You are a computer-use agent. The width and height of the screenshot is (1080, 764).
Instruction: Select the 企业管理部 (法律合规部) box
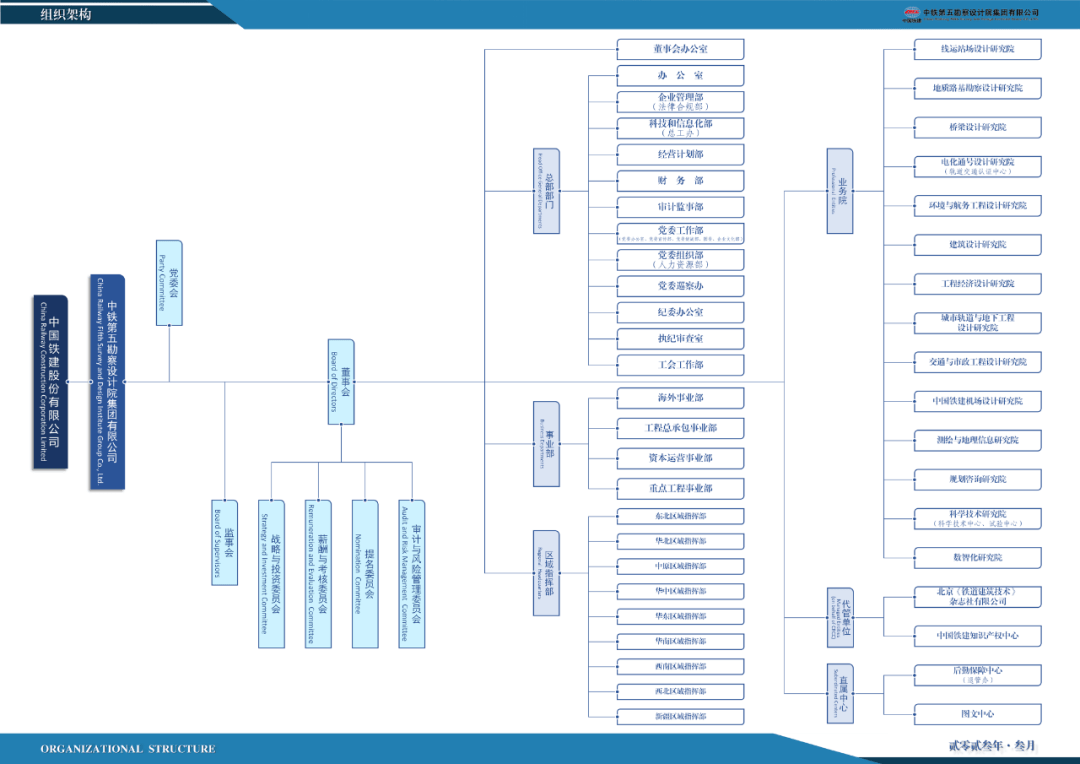click(x=681, y=101)
